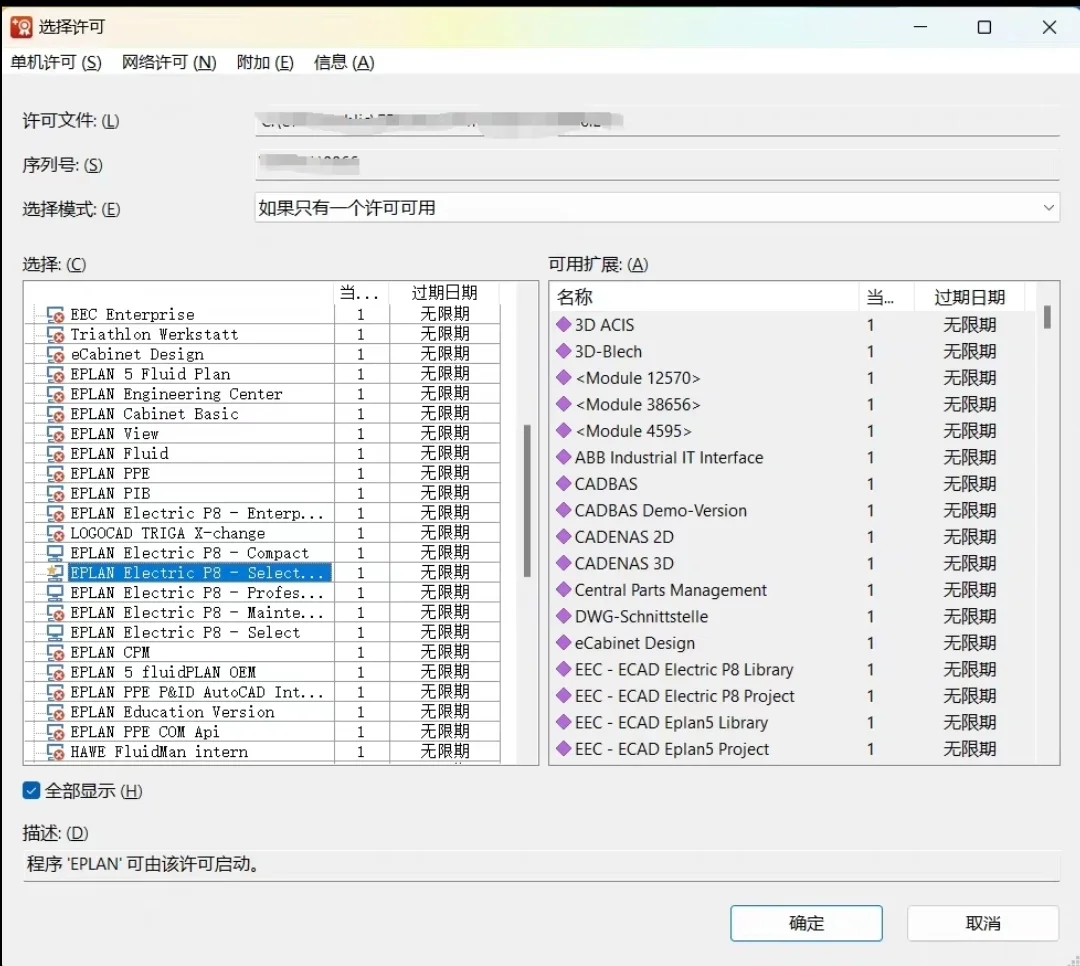Open the 选择模式 dropdown

point(1048,208)
